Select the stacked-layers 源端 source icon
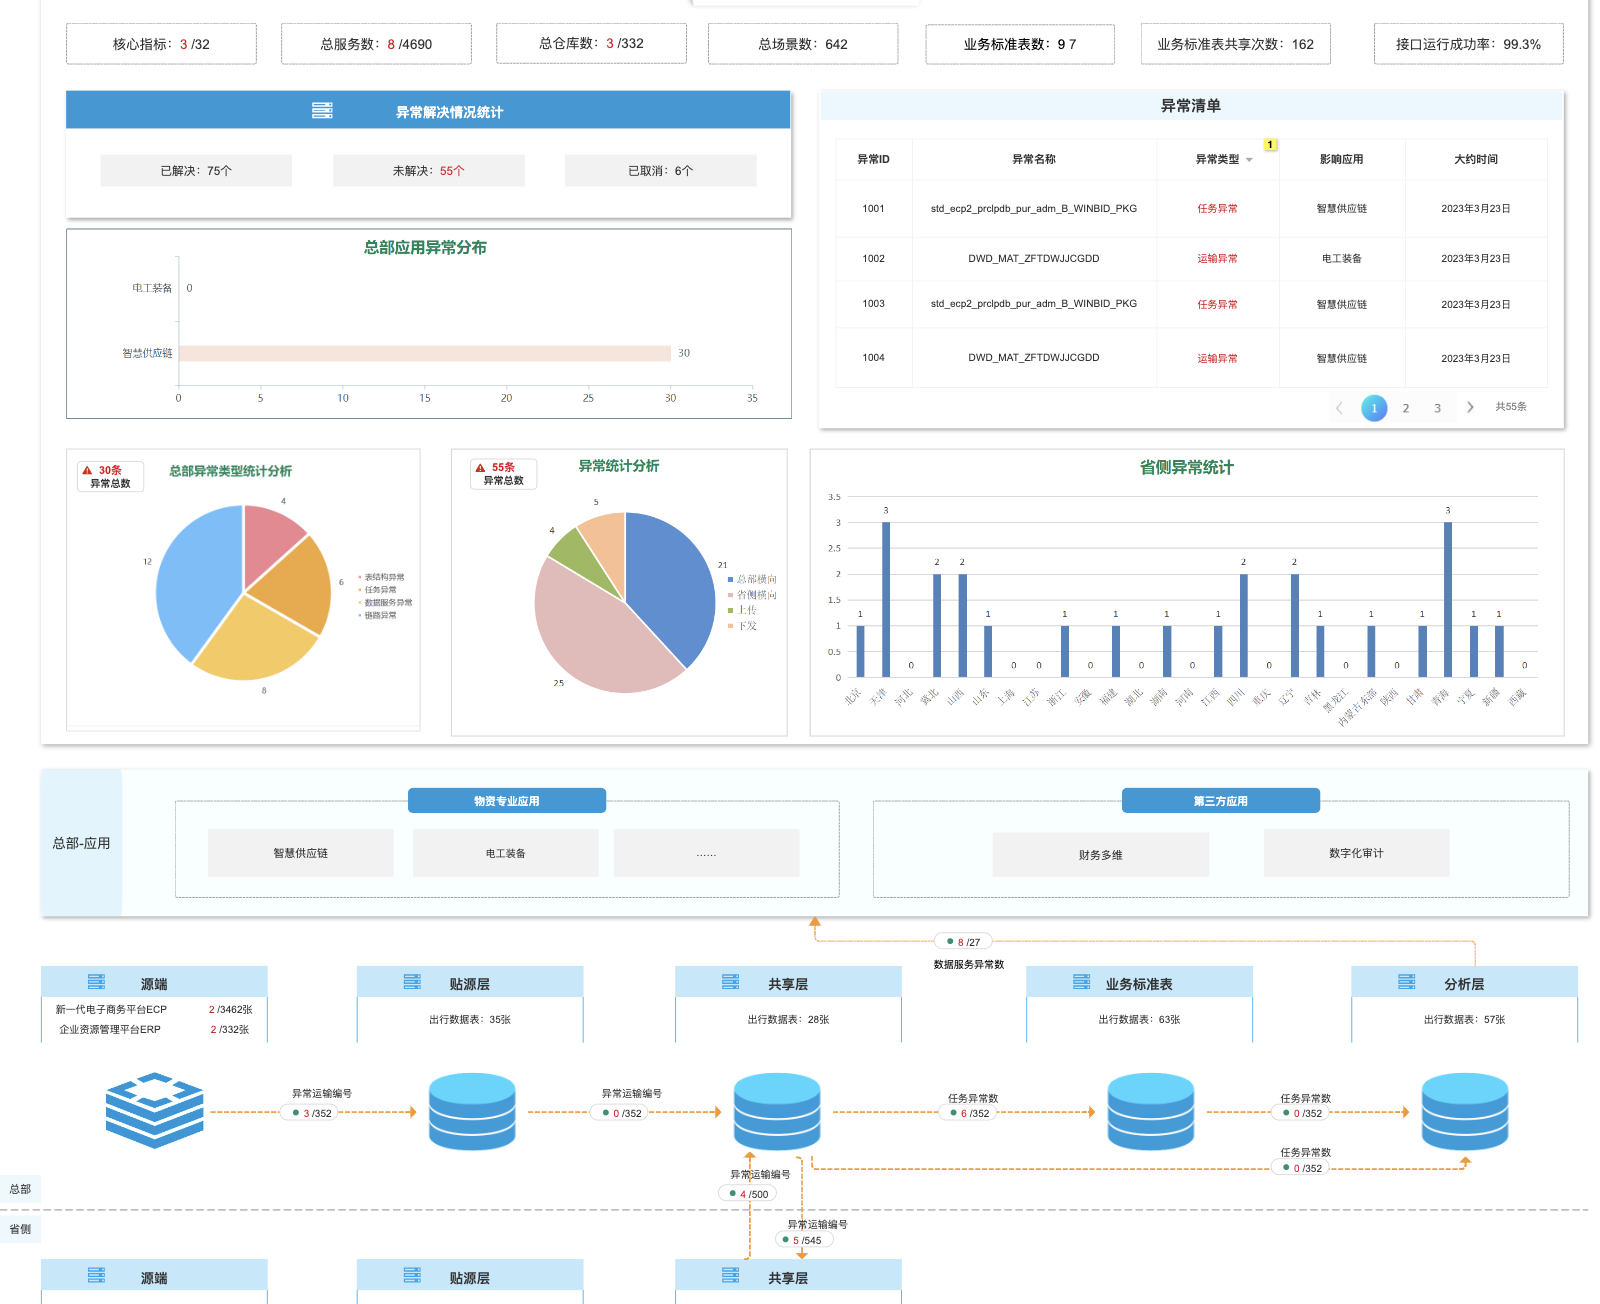The image size is (1600, 1304). tap(155, 1110)
